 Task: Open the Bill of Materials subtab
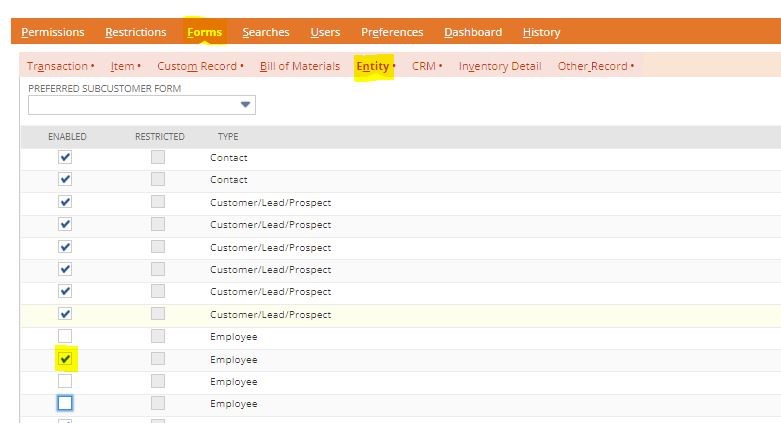tap(299, 66)
